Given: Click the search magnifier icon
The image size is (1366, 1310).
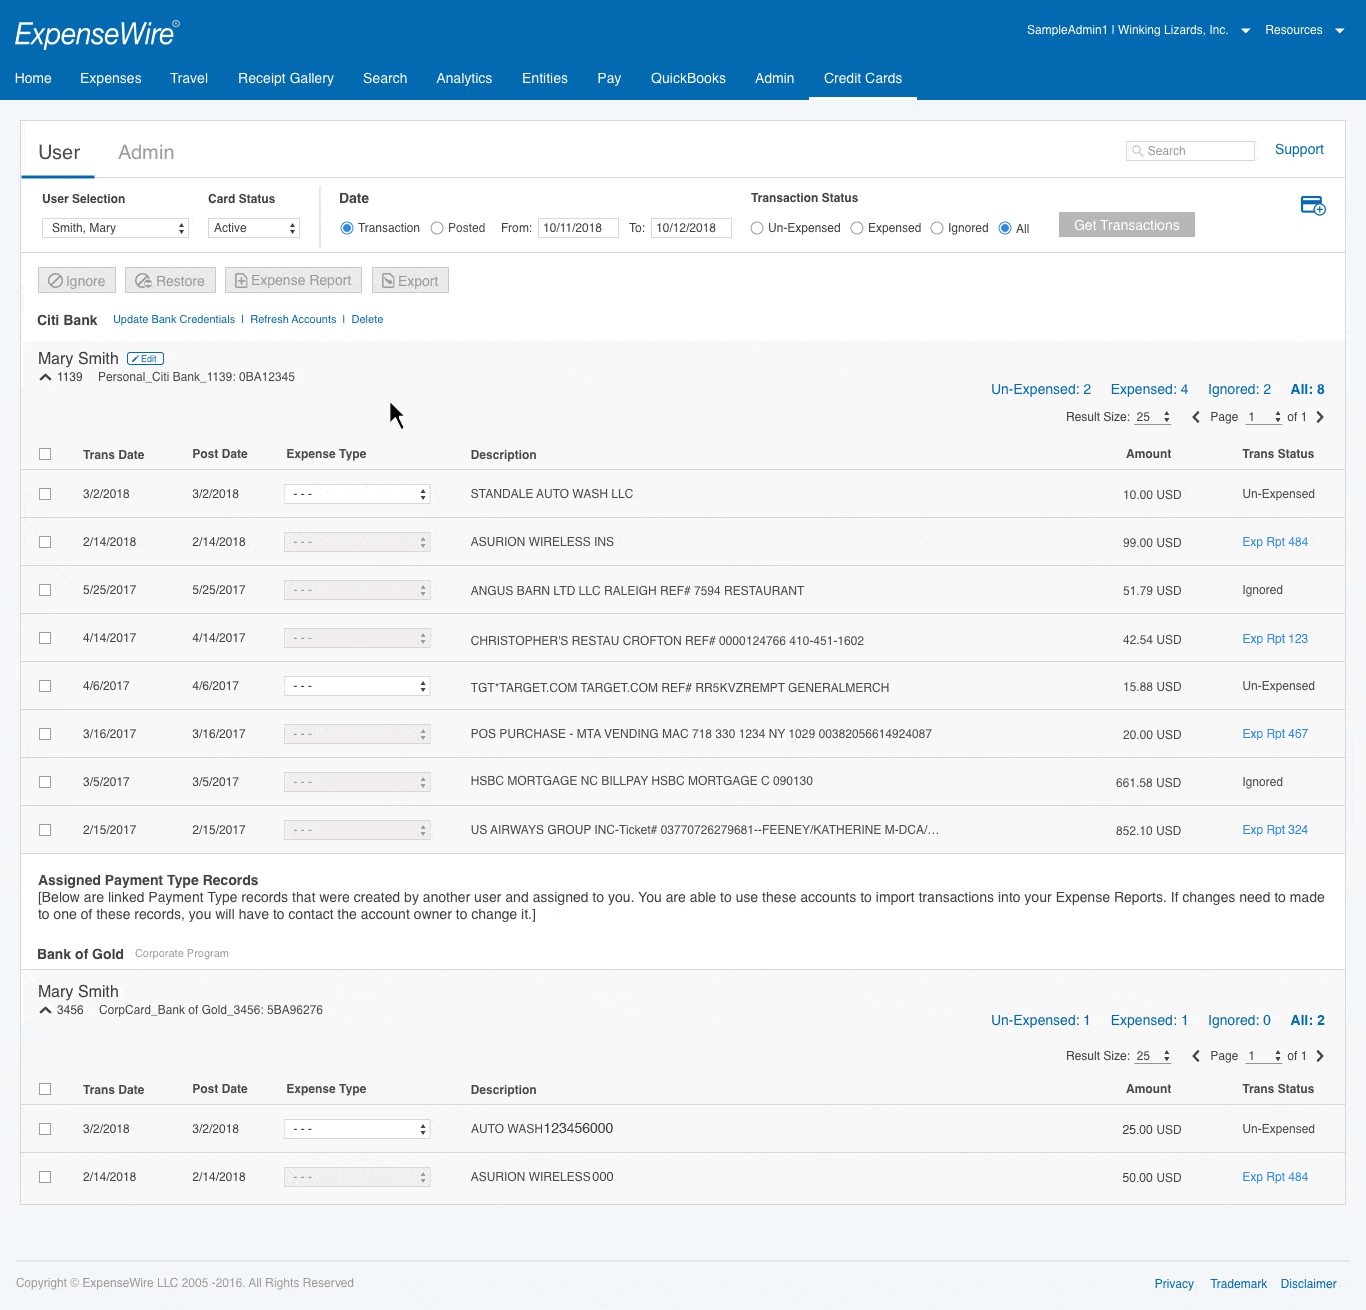Looking at the screenshot, I should pos(1138,151).
